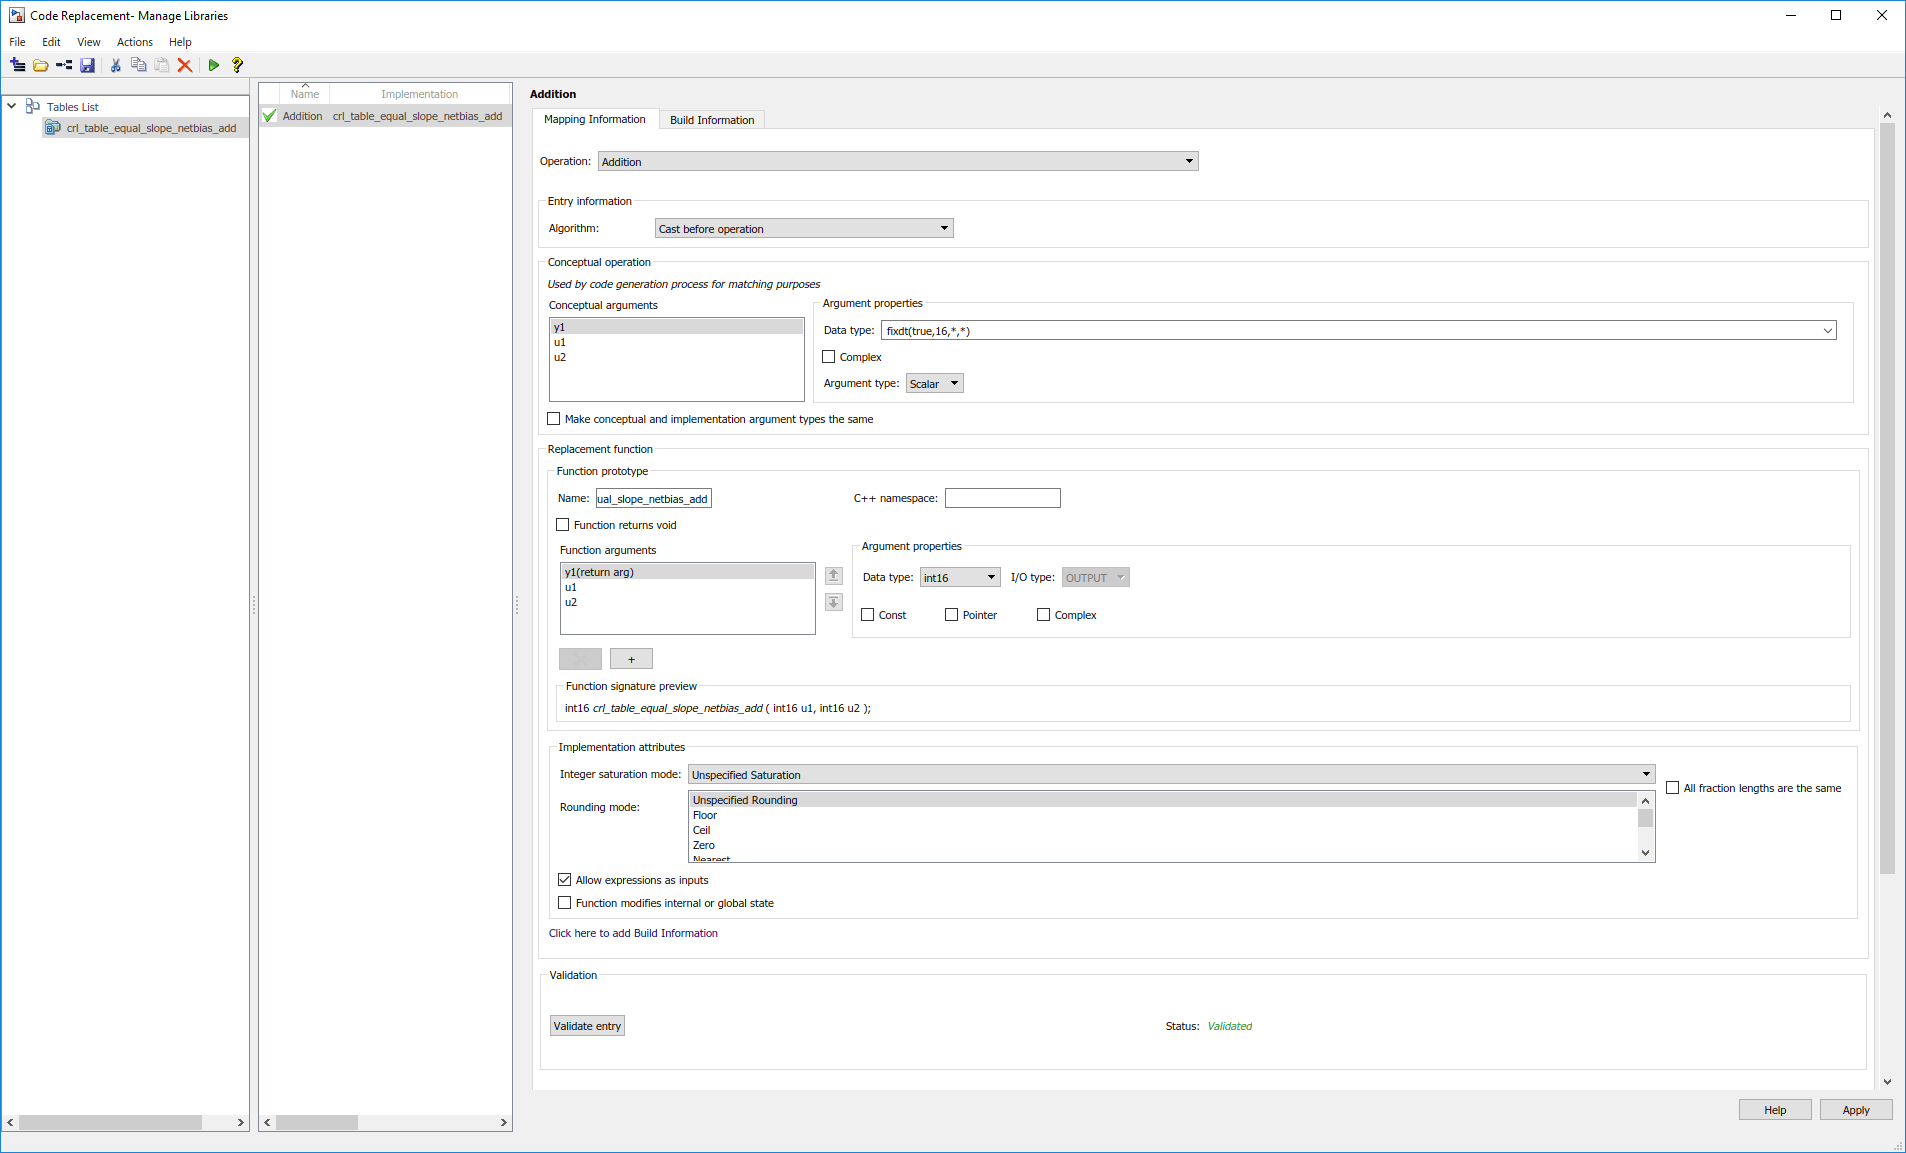Open the Operation dropdown
The image size is (1906, 1153).
coord(898,161)
